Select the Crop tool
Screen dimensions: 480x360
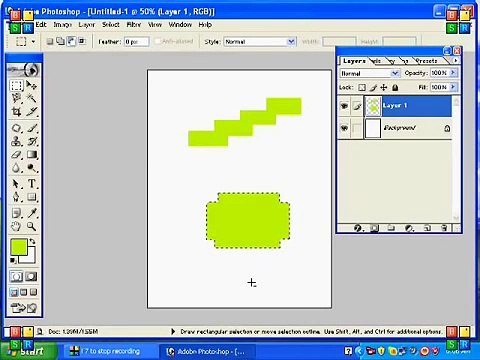16,112
